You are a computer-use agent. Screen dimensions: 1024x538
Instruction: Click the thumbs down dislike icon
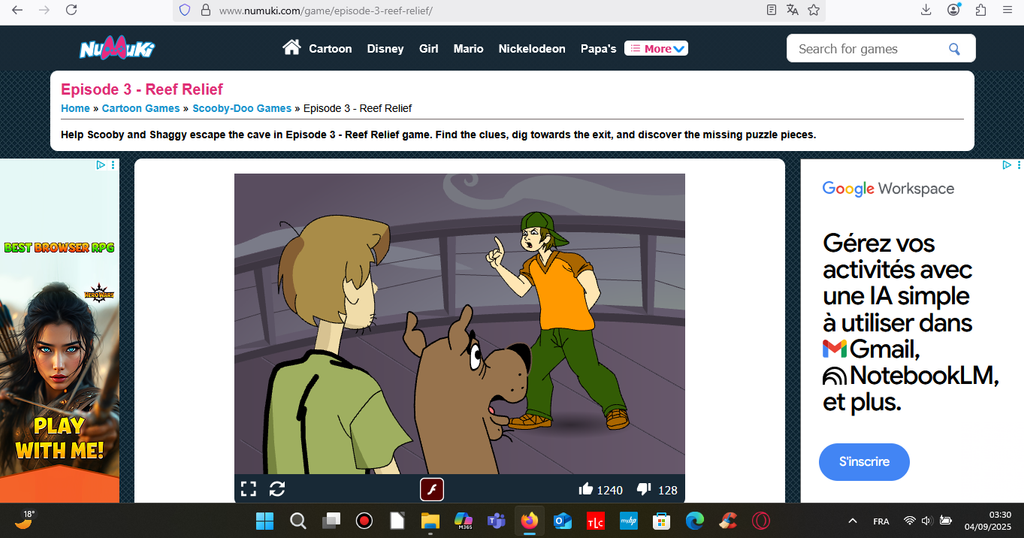click(x=645, y=489)
